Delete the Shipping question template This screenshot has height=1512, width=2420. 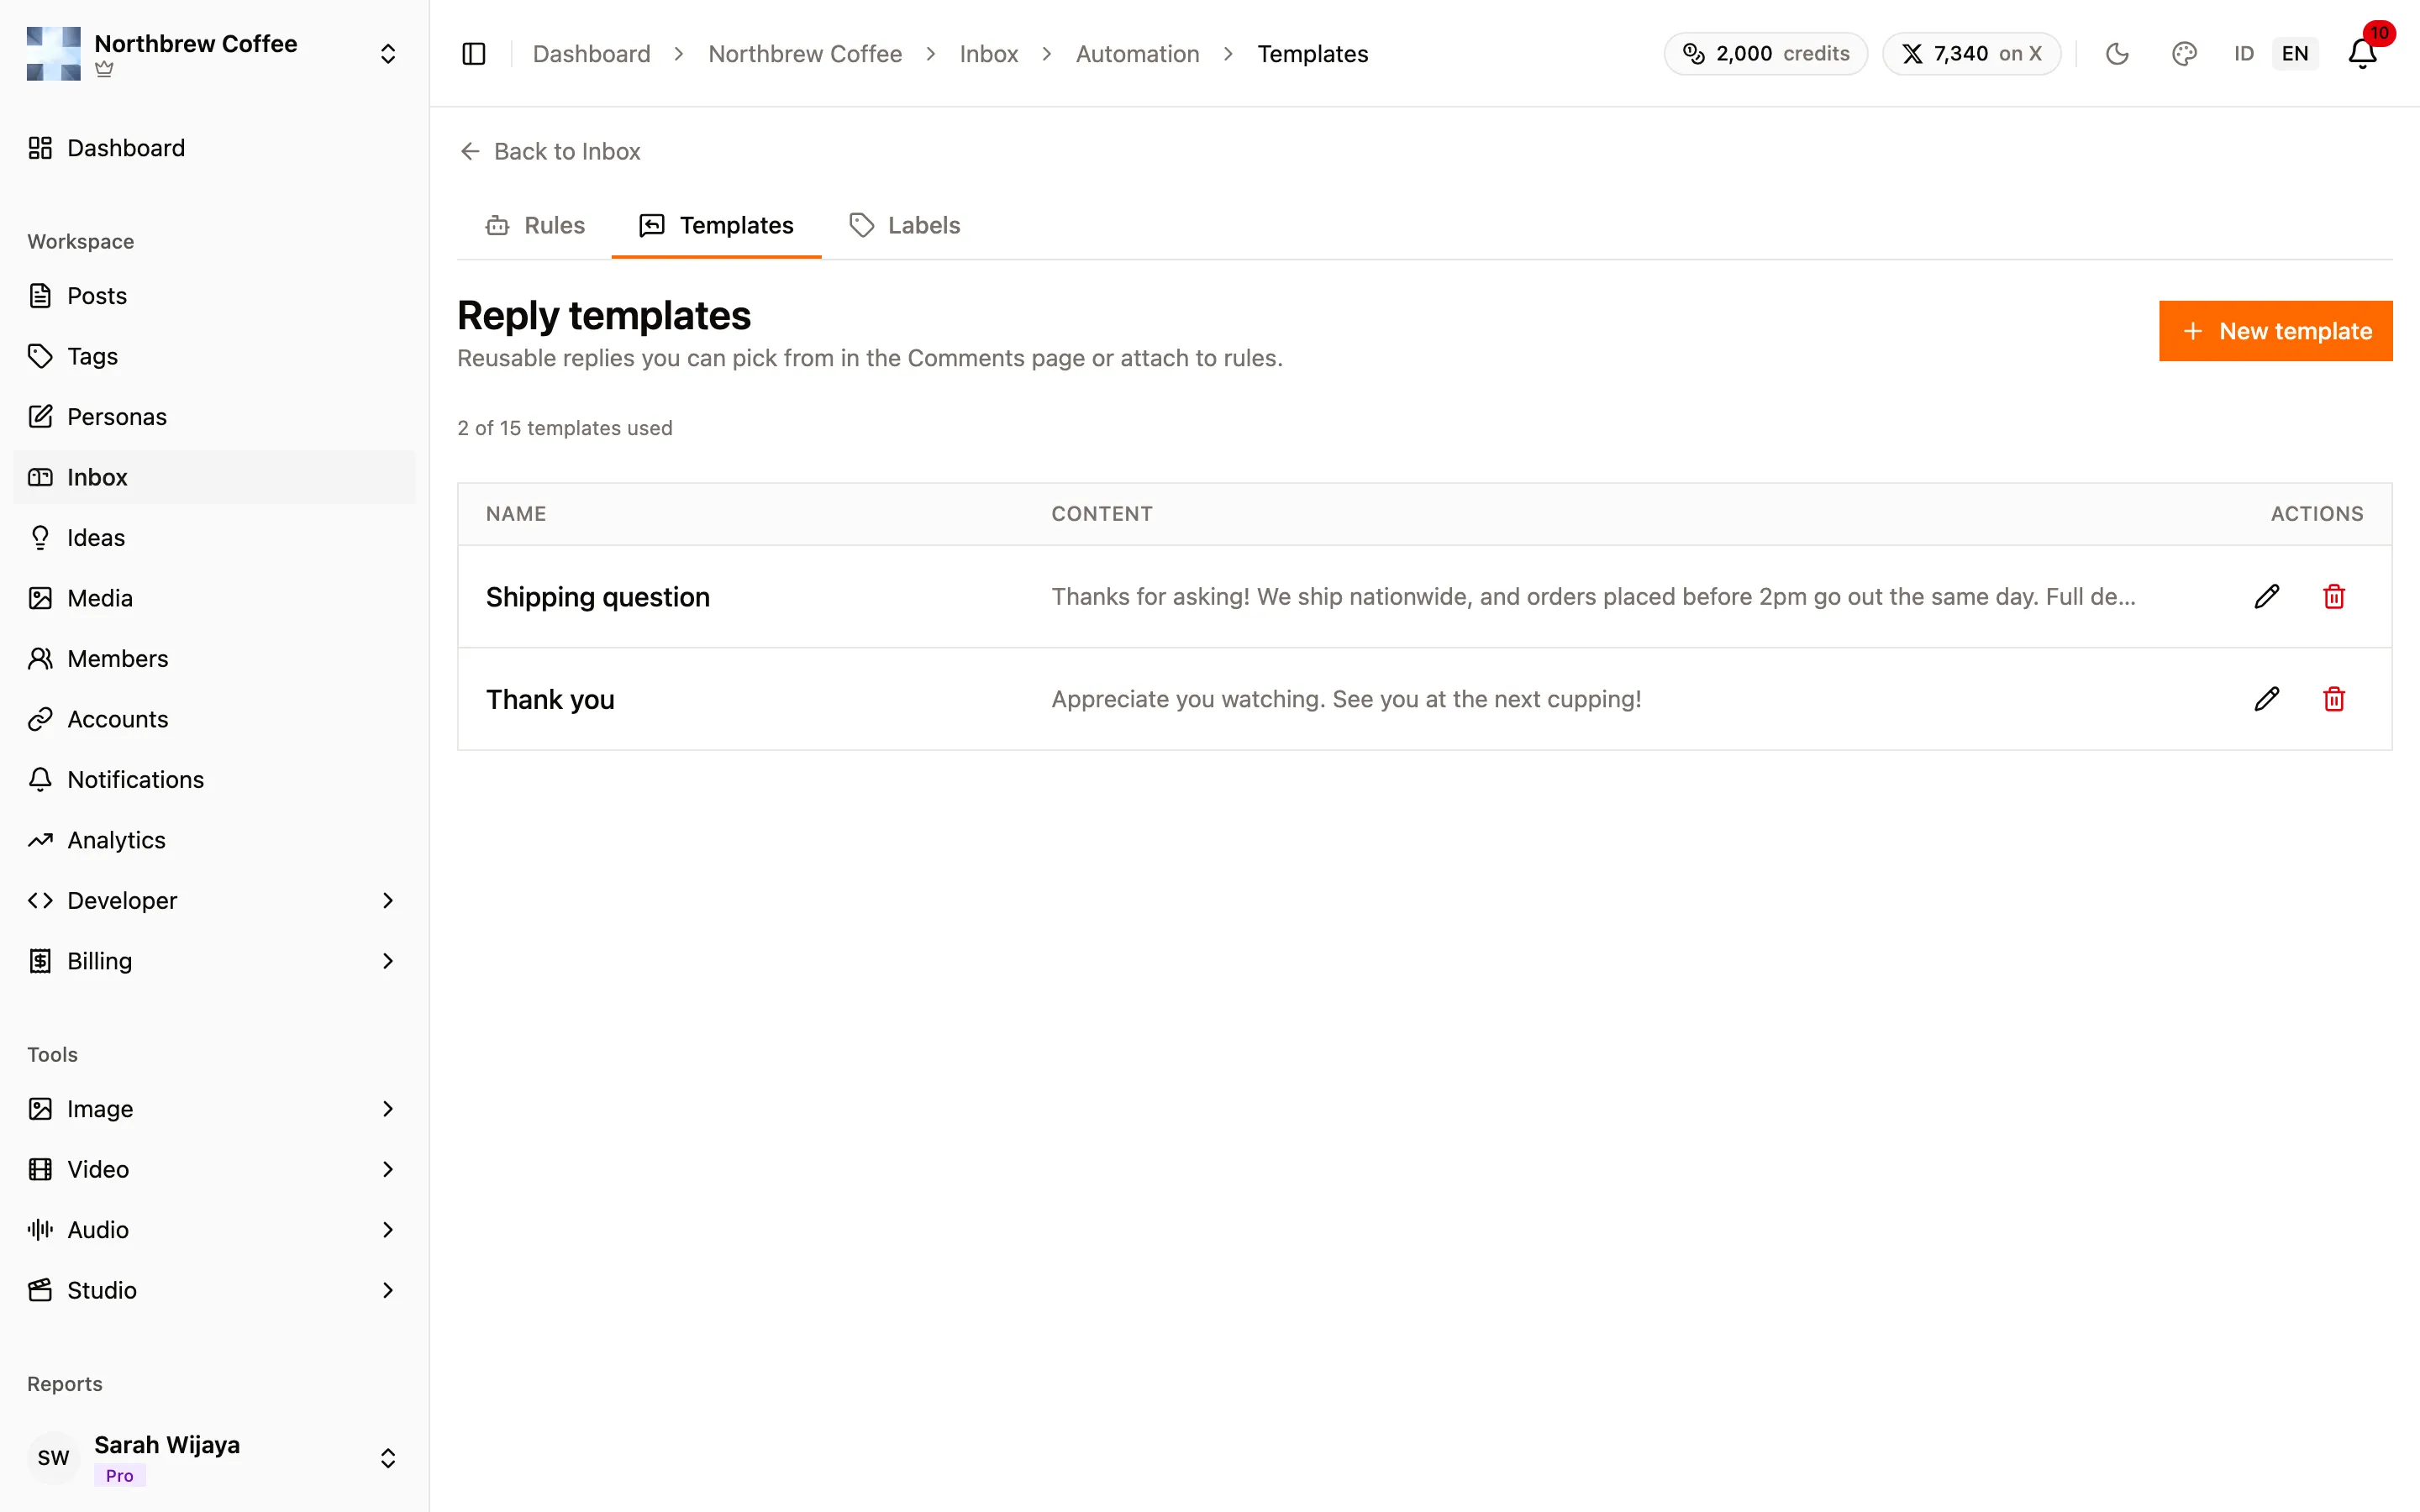click(2333, 596)
